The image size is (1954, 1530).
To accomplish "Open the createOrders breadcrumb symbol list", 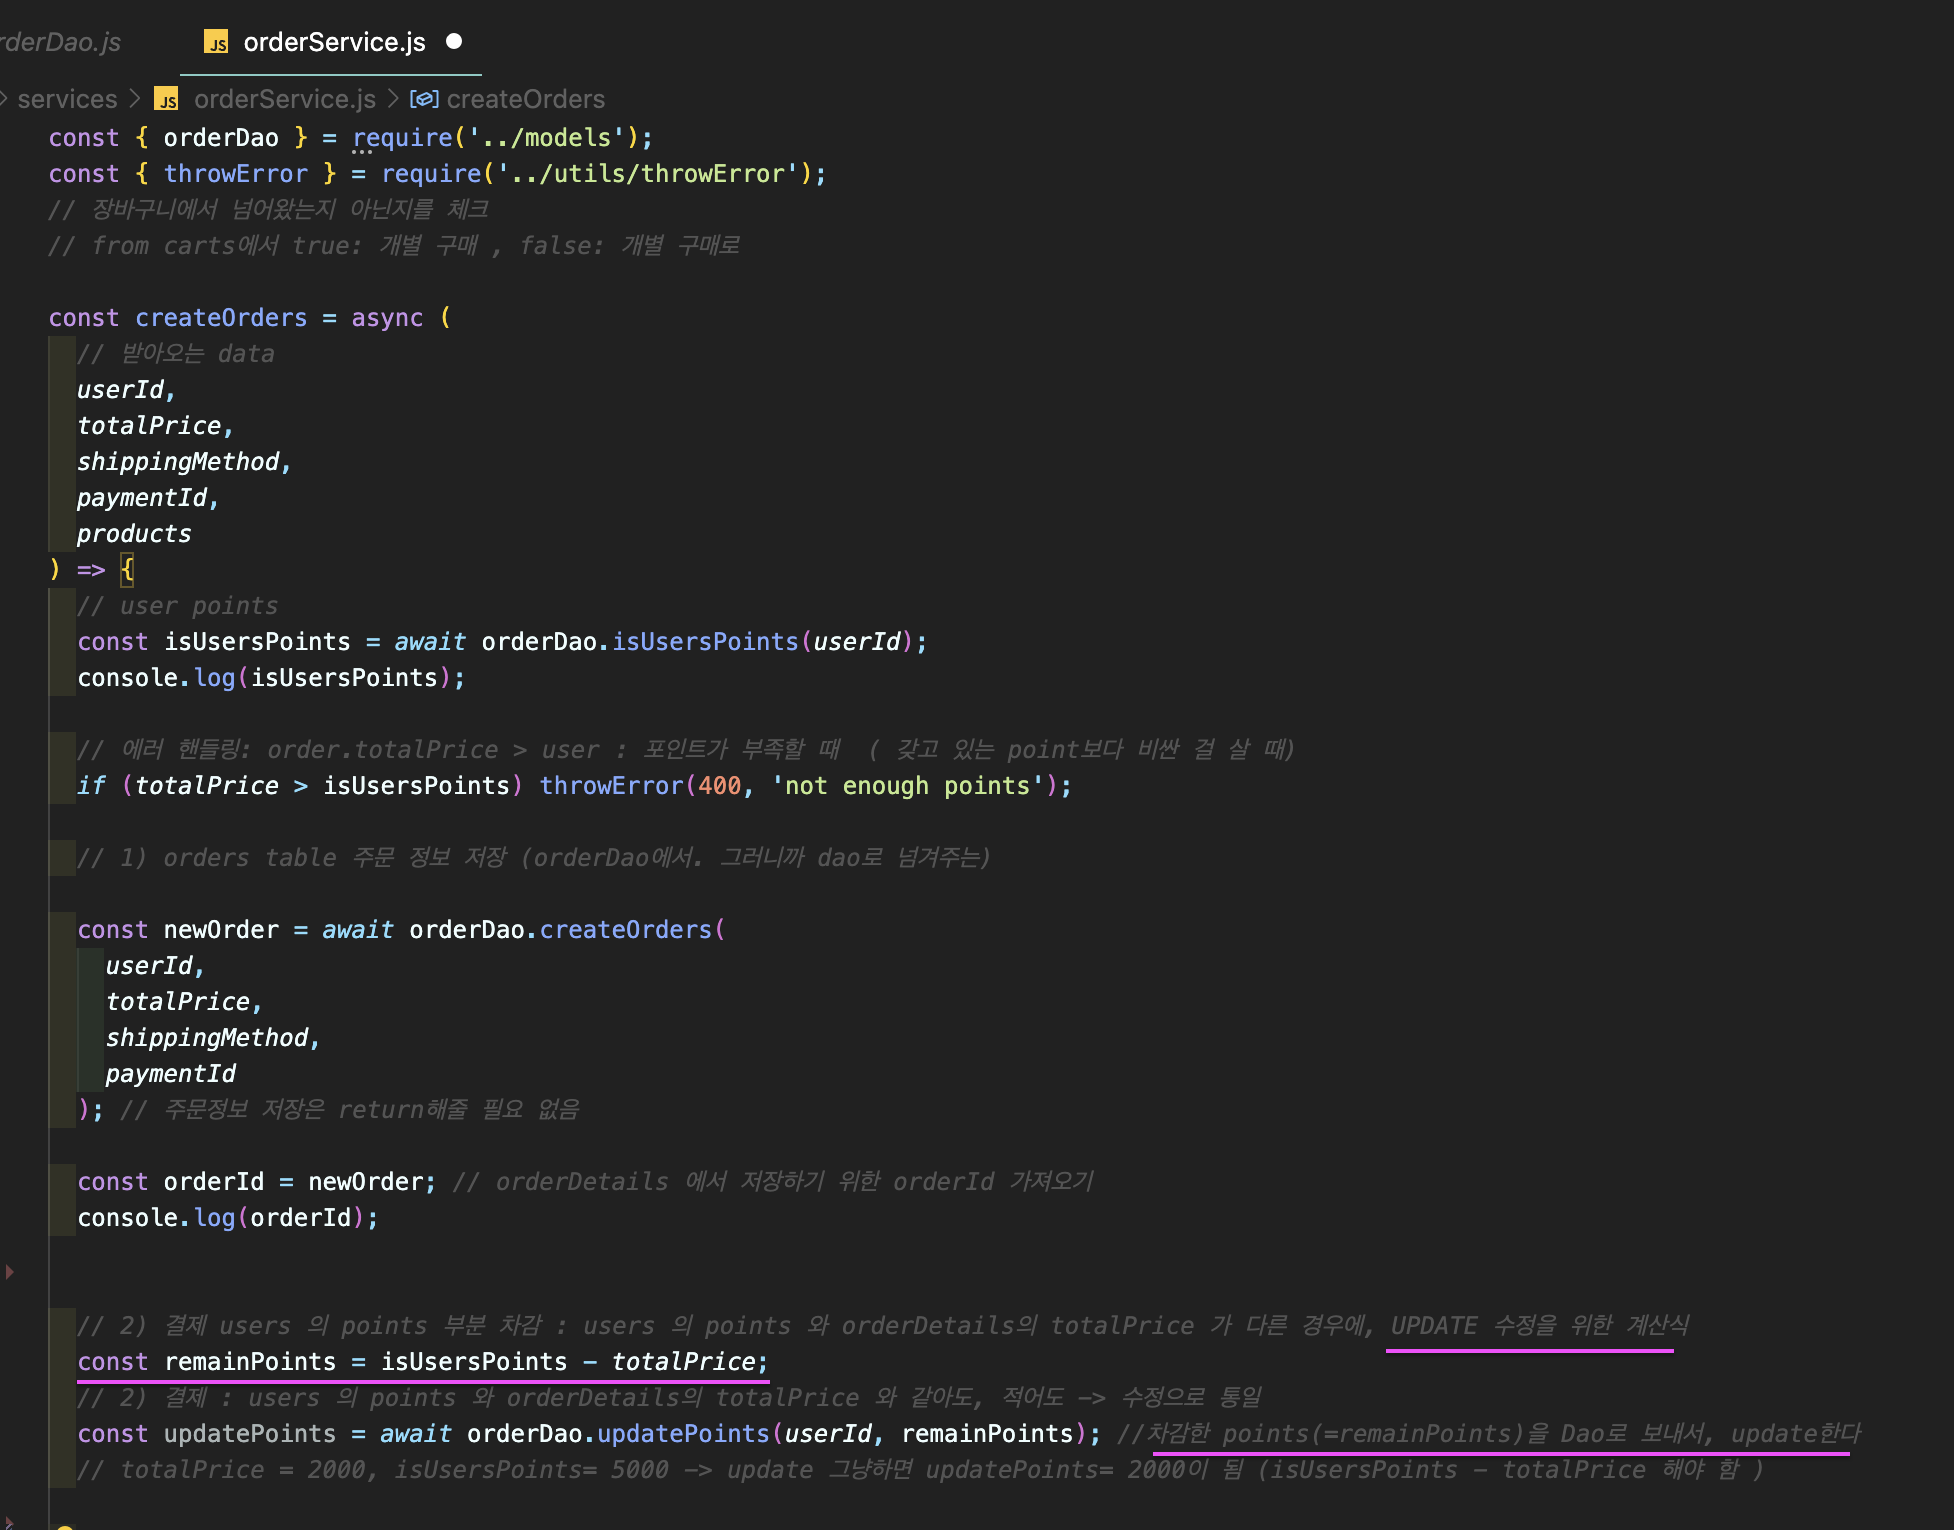I will (x=525, y=99).
